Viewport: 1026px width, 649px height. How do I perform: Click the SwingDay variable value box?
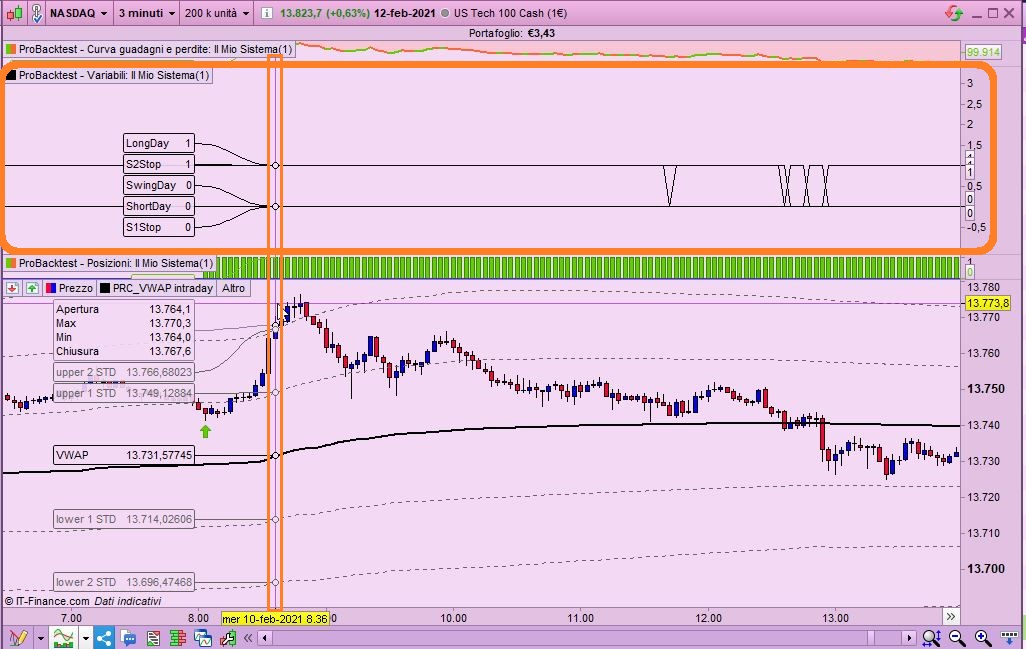click(x=159, y=185)
